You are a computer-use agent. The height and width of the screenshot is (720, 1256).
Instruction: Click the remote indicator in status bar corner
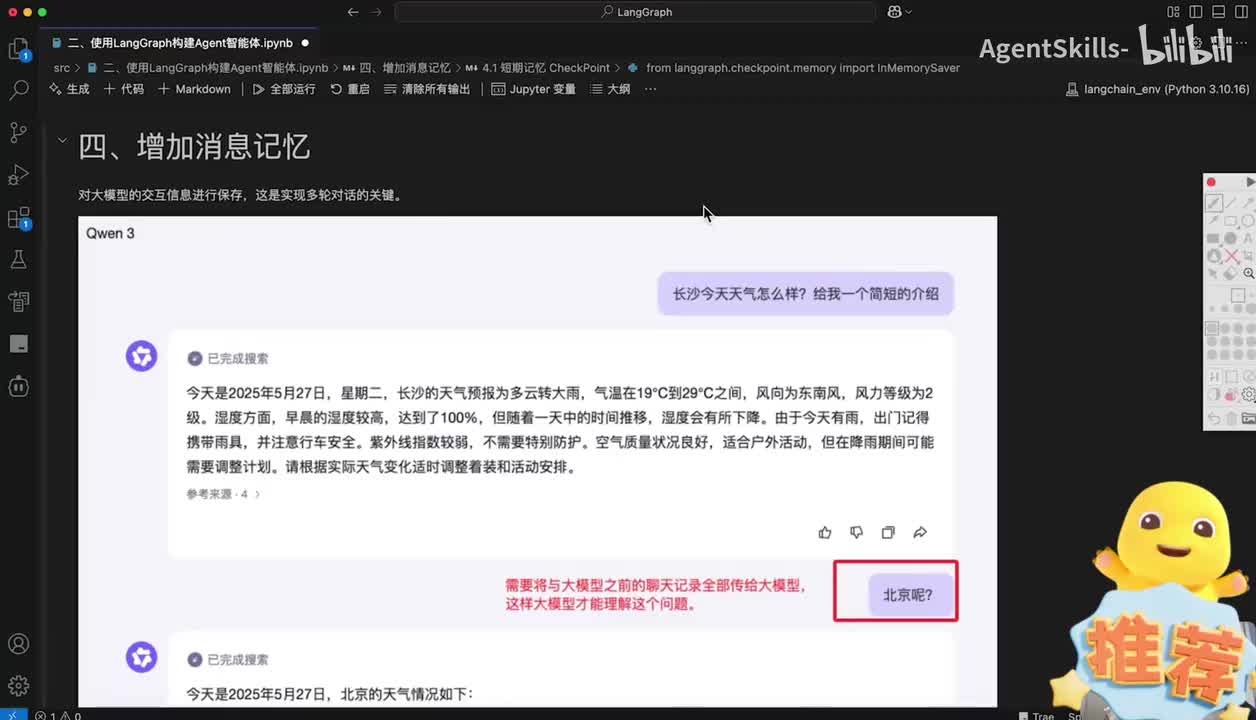click(x=13, y=716)
